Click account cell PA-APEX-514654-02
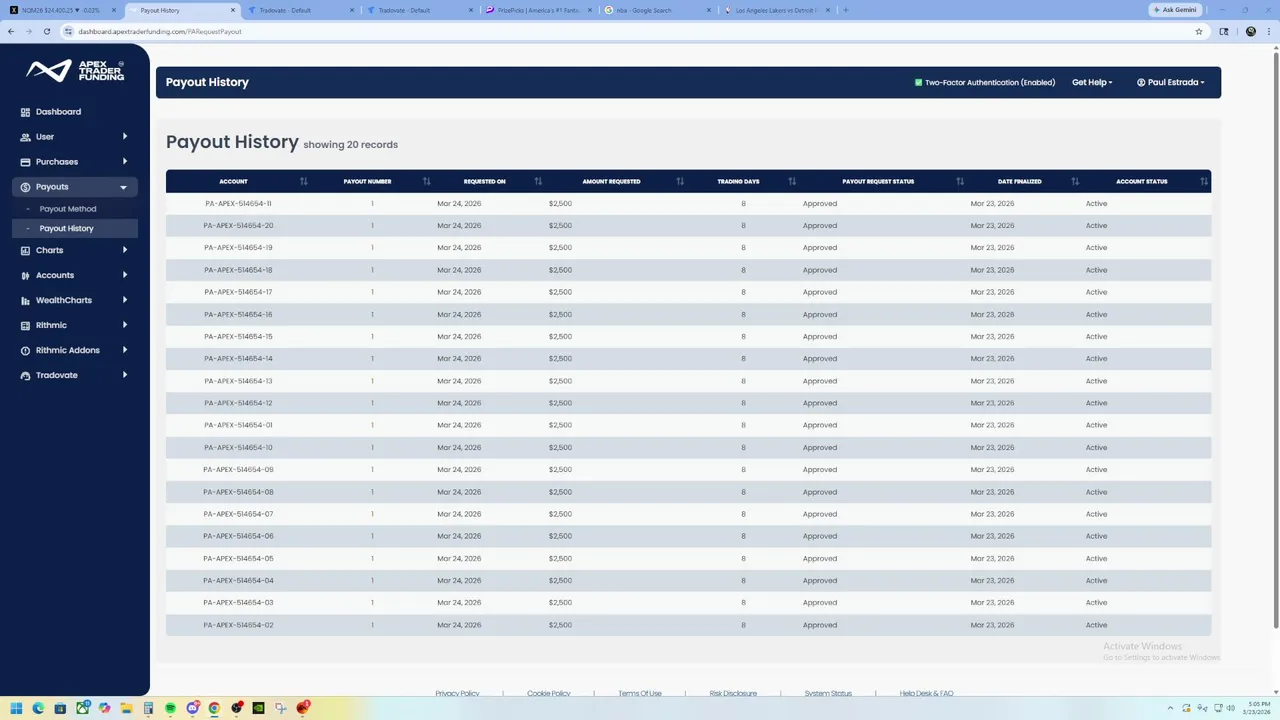The image size is (1280, 720). (238, 625)
